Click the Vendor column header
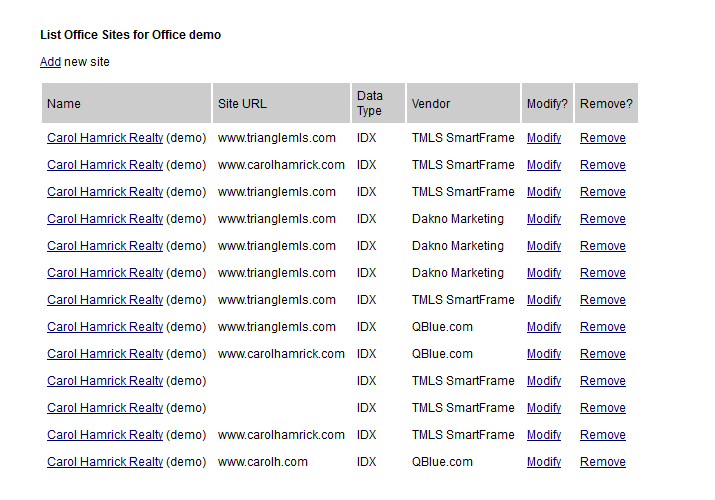The height and width of the screenshot is (500, 715). [x=431, y=104]
